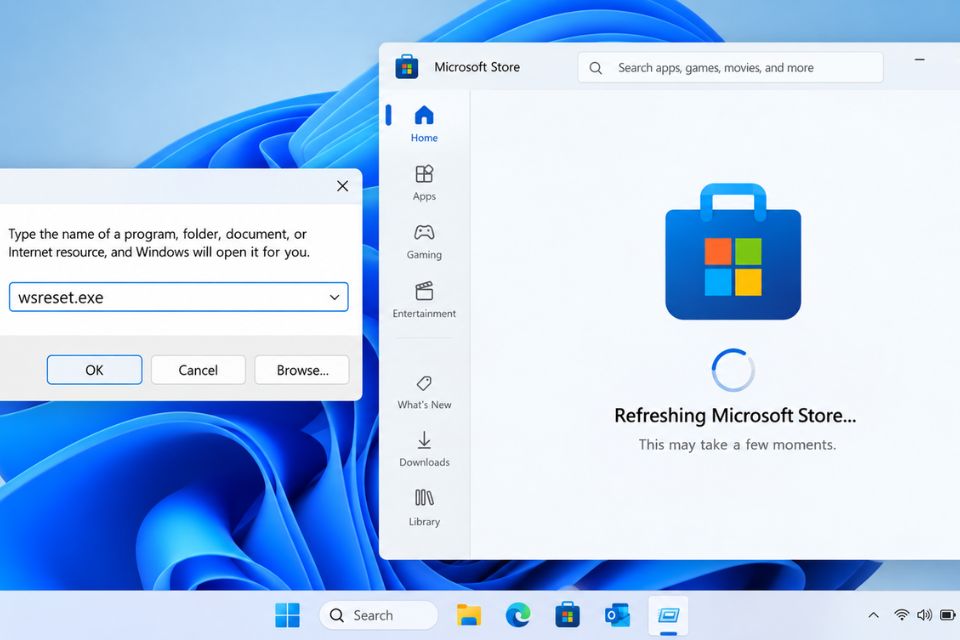
Task: Open the Home section in Microsoft Store
Action: 424,124
